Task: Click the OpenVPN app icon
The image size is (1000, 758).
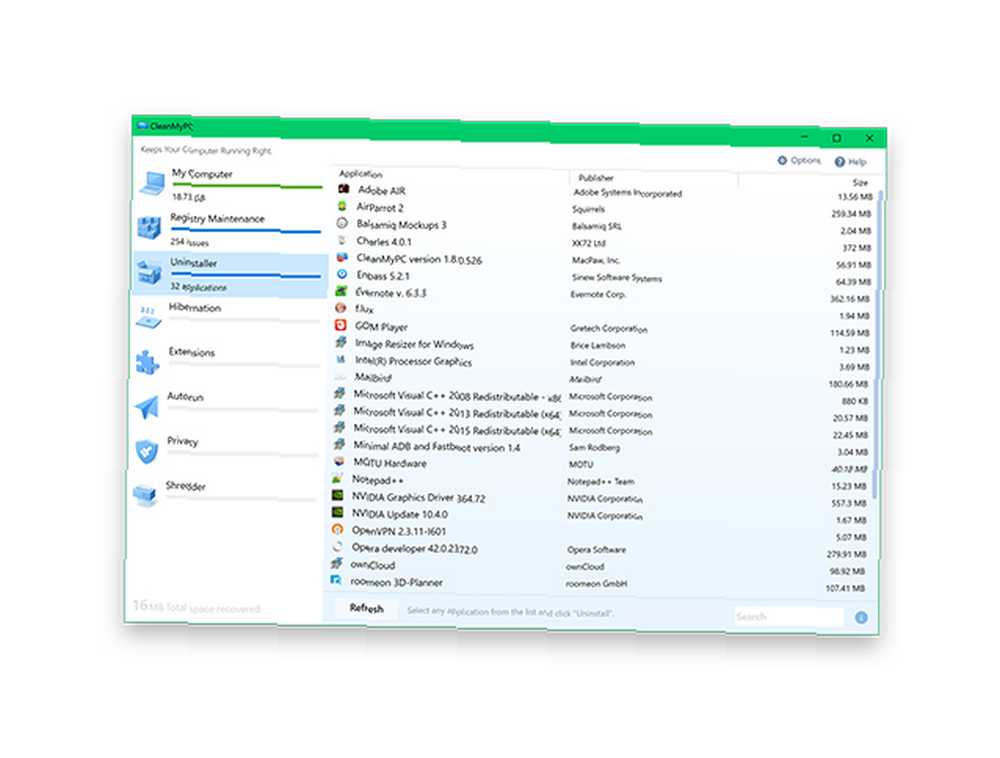Action: (x=337, y=529)
